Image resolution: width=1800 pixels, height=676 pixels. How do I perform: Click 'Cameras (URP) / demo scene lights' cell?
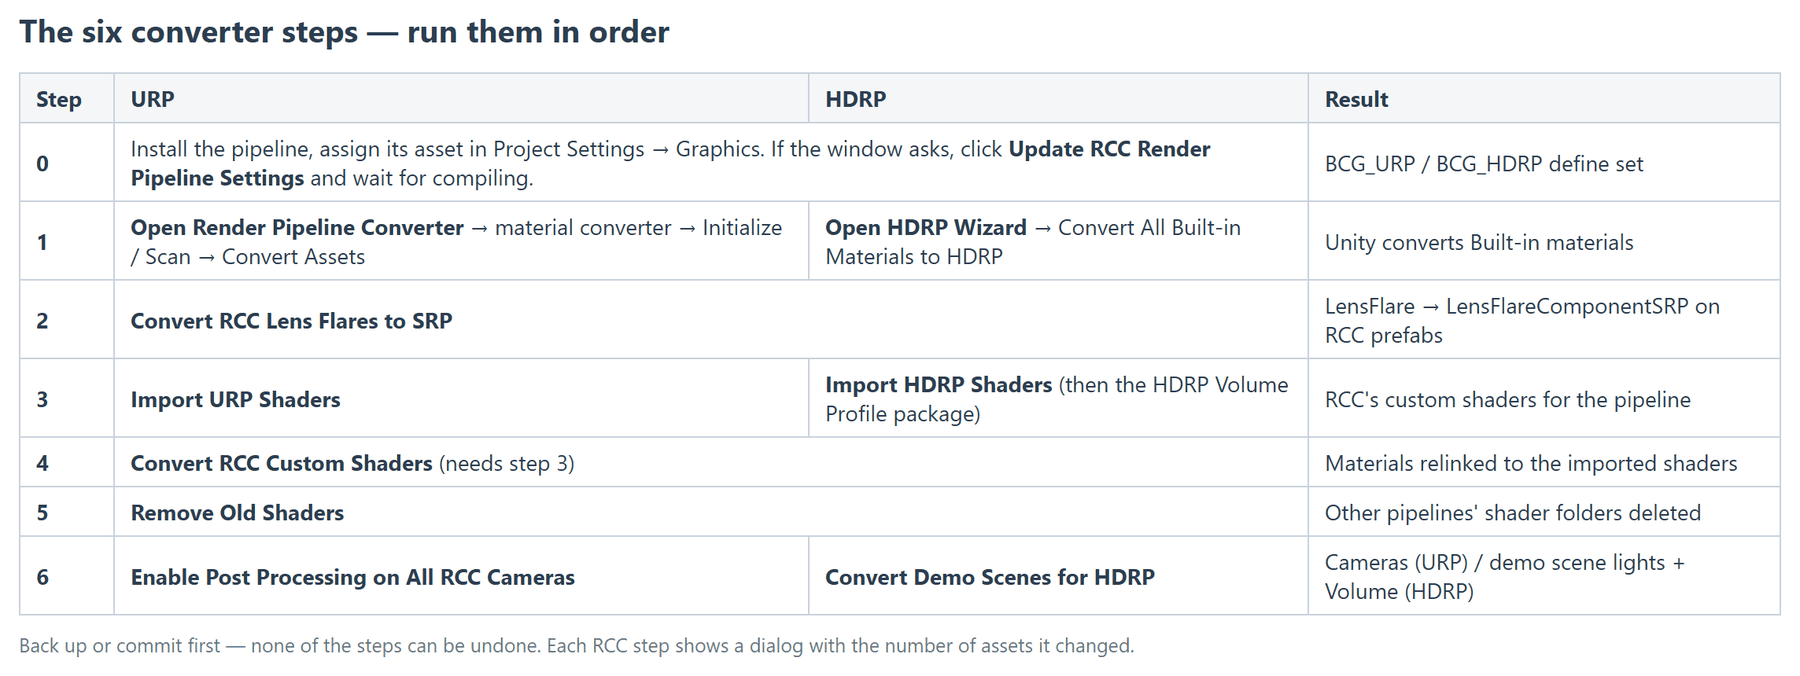coord(1544,576)
